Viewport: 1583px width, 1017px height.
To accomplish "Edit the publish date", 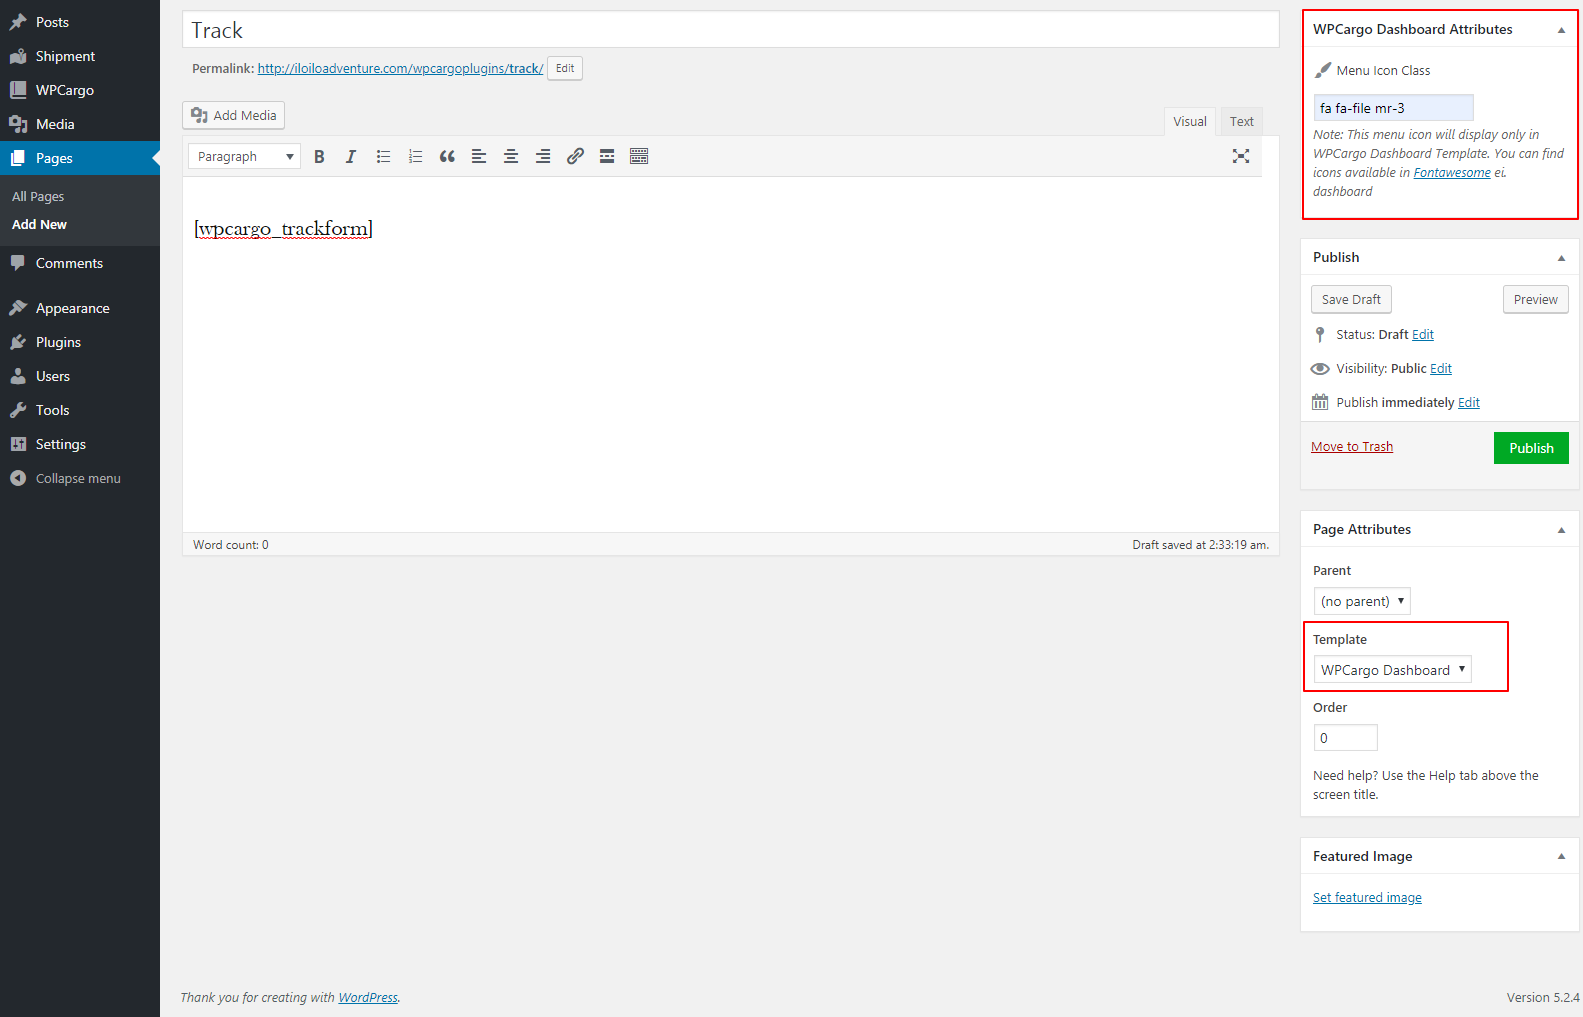I will click(1469, 403).
